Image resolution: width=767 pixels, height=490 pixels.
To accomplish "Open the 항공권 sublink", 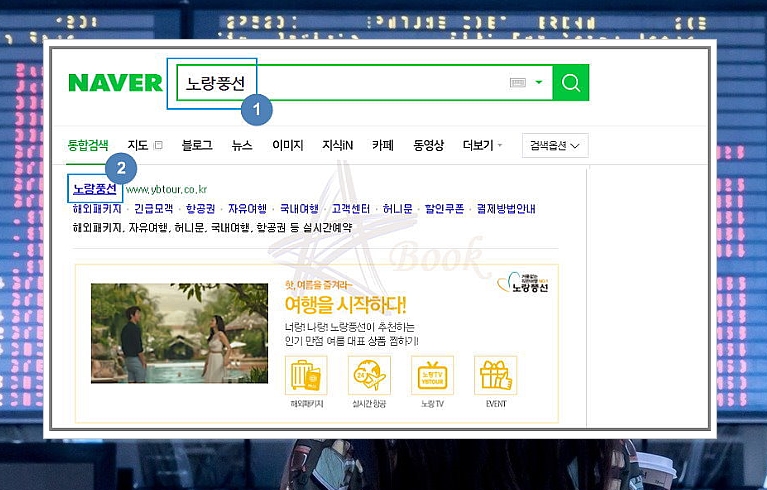I will point(201,209).
